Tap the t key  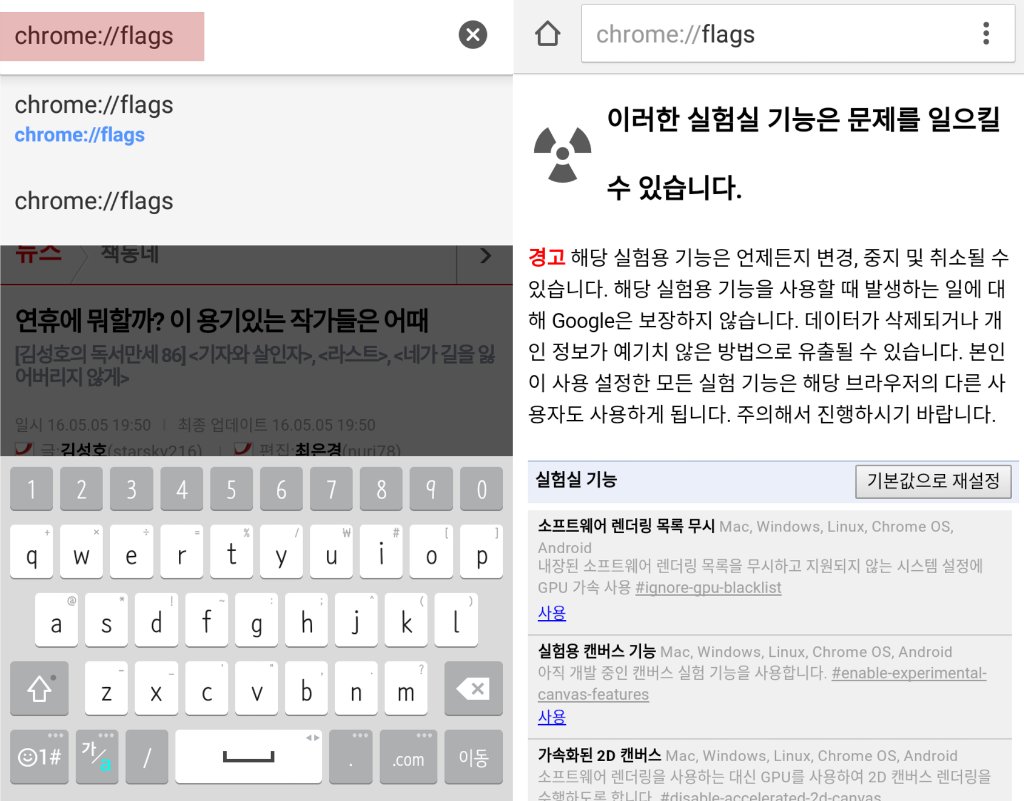(231, 552)
